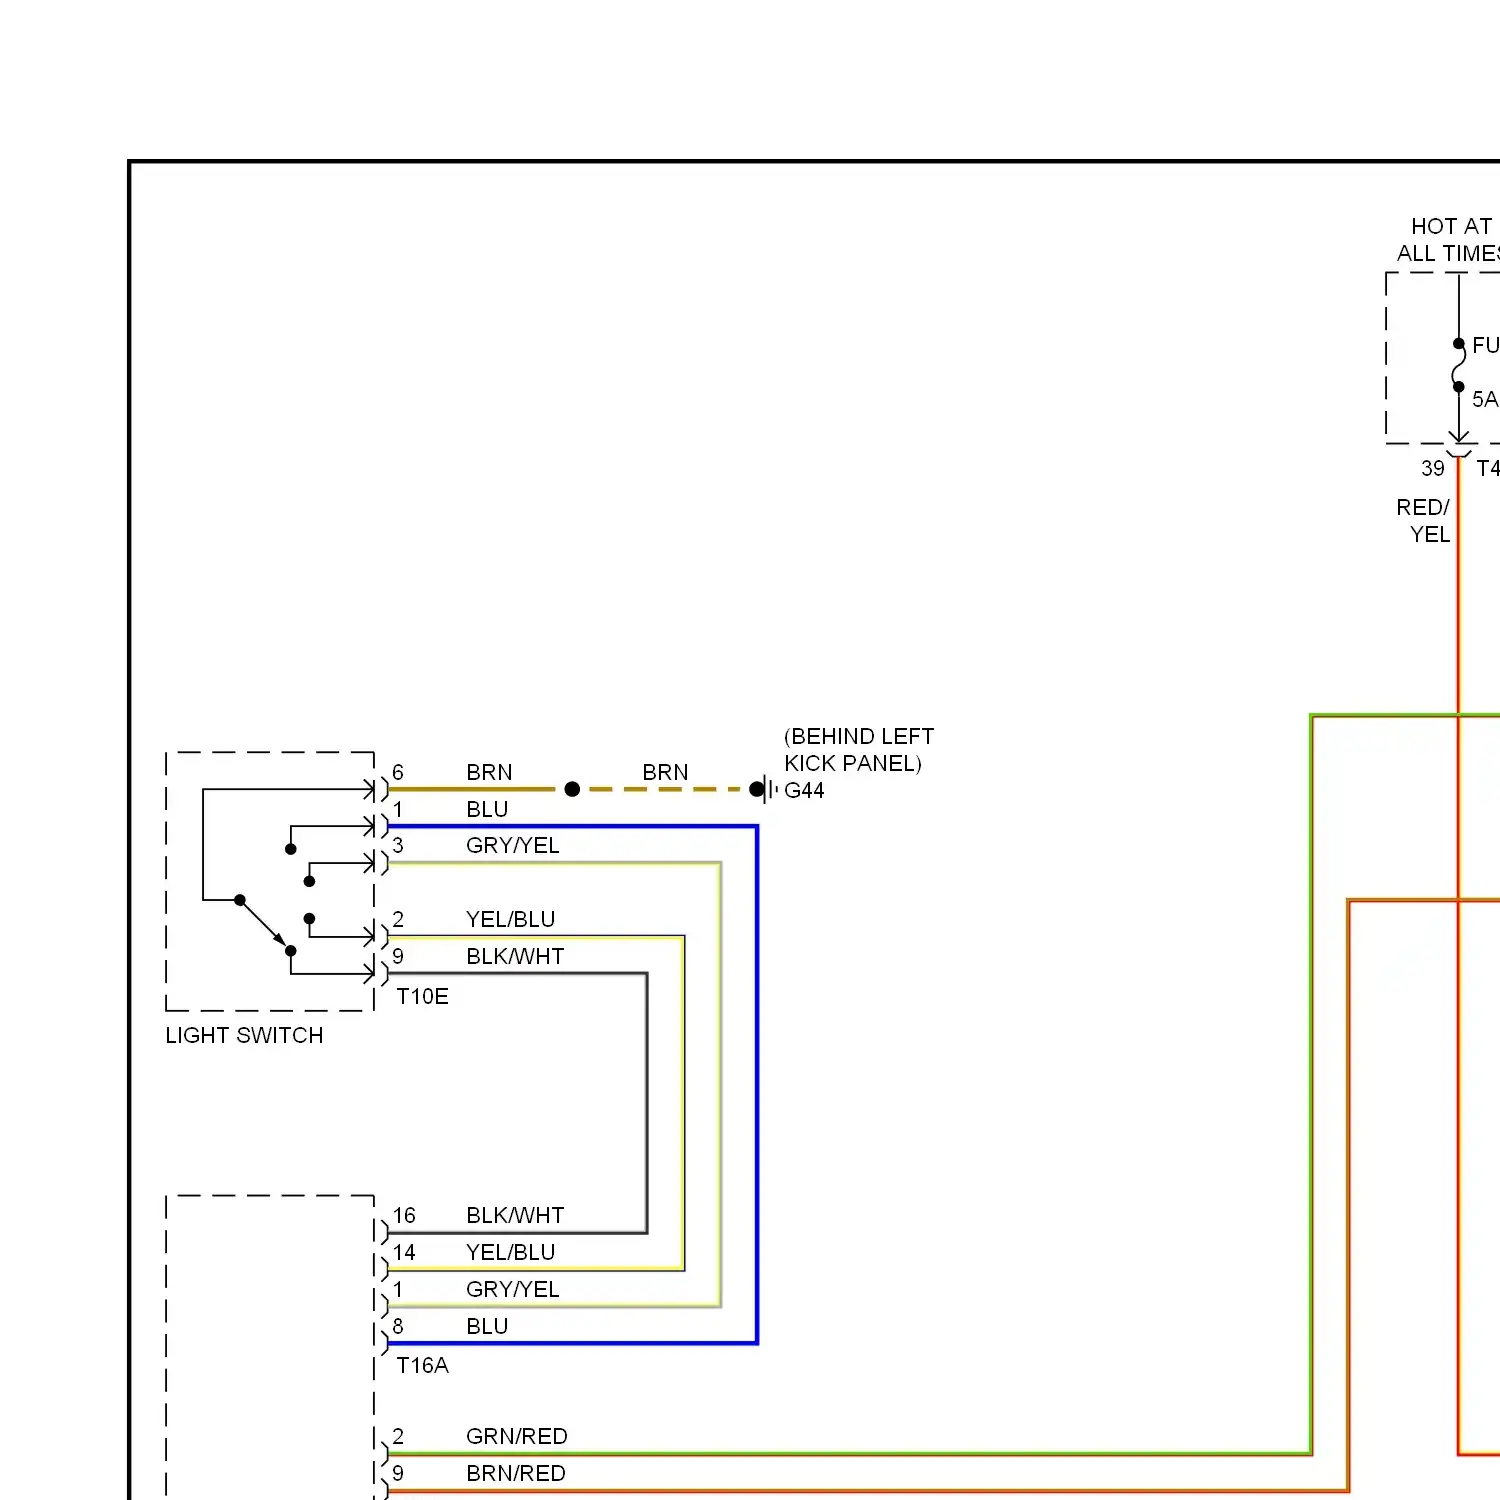This screenshot has width=1500, height=1500.
Task: Select the T10E connector label
Action: click(422, 996)
